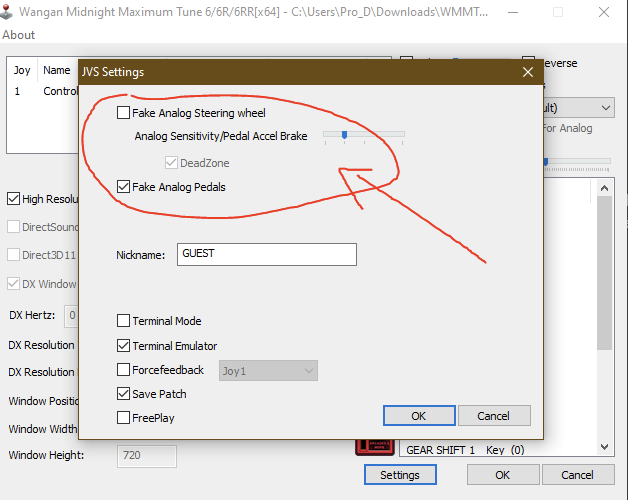The image size is (628, 500).
Task: Click the key list scrollbar thumb
Action: point(604,272)
